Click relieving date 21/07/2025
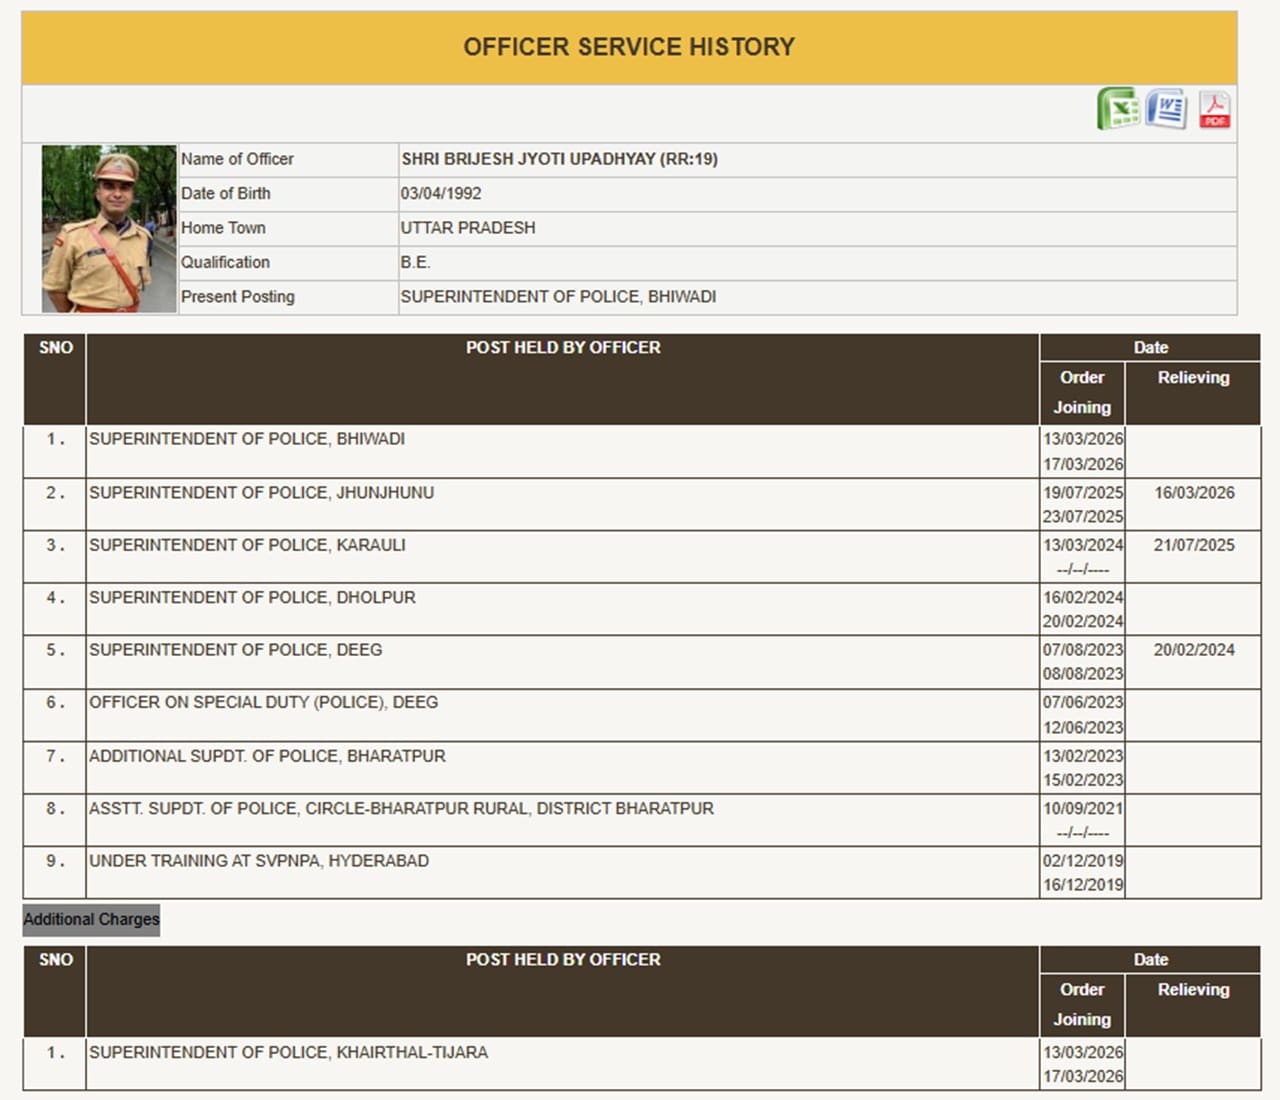The image size is (1280, 1100). (1194, 545)
